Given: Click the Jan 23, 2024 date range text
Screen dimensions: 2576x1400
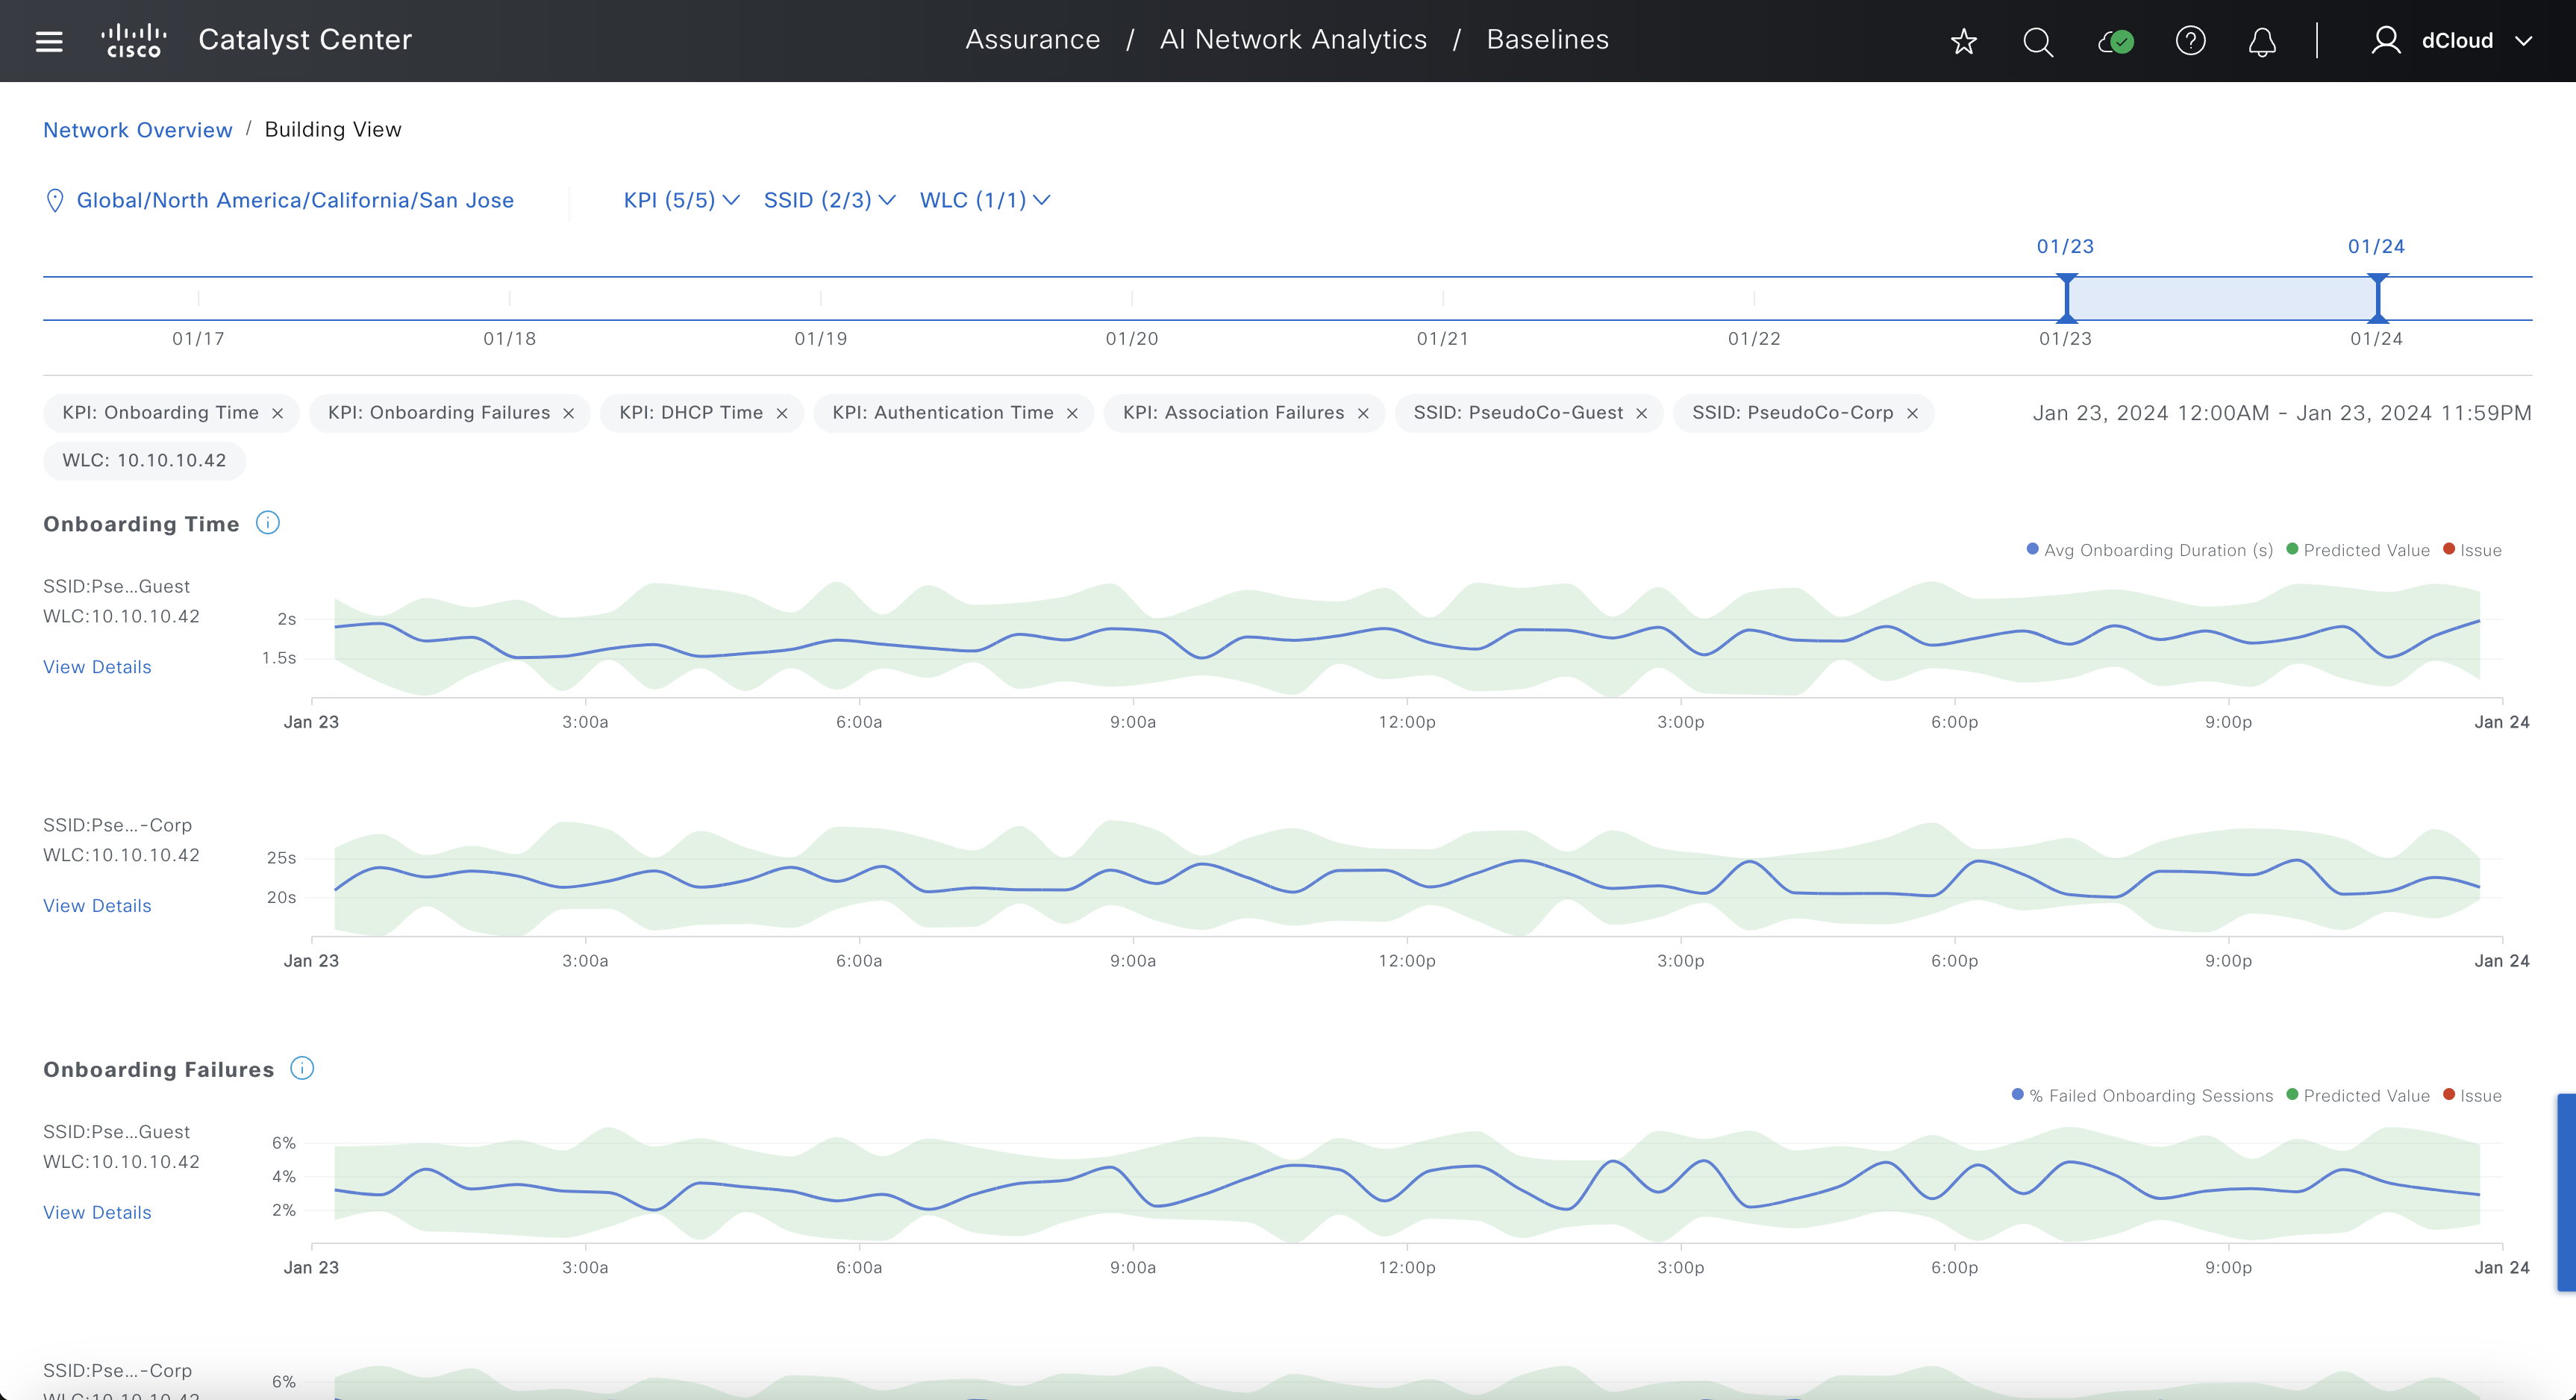Looking at the screenshot, I should (2282, 413).
